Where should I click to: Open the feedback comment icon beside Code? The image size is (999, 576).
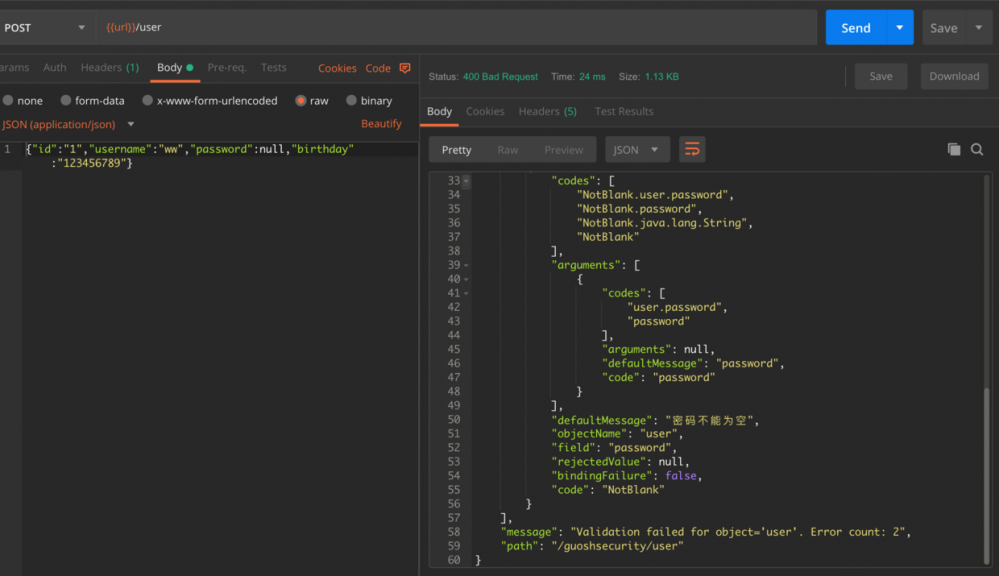[x=404, y=67]
